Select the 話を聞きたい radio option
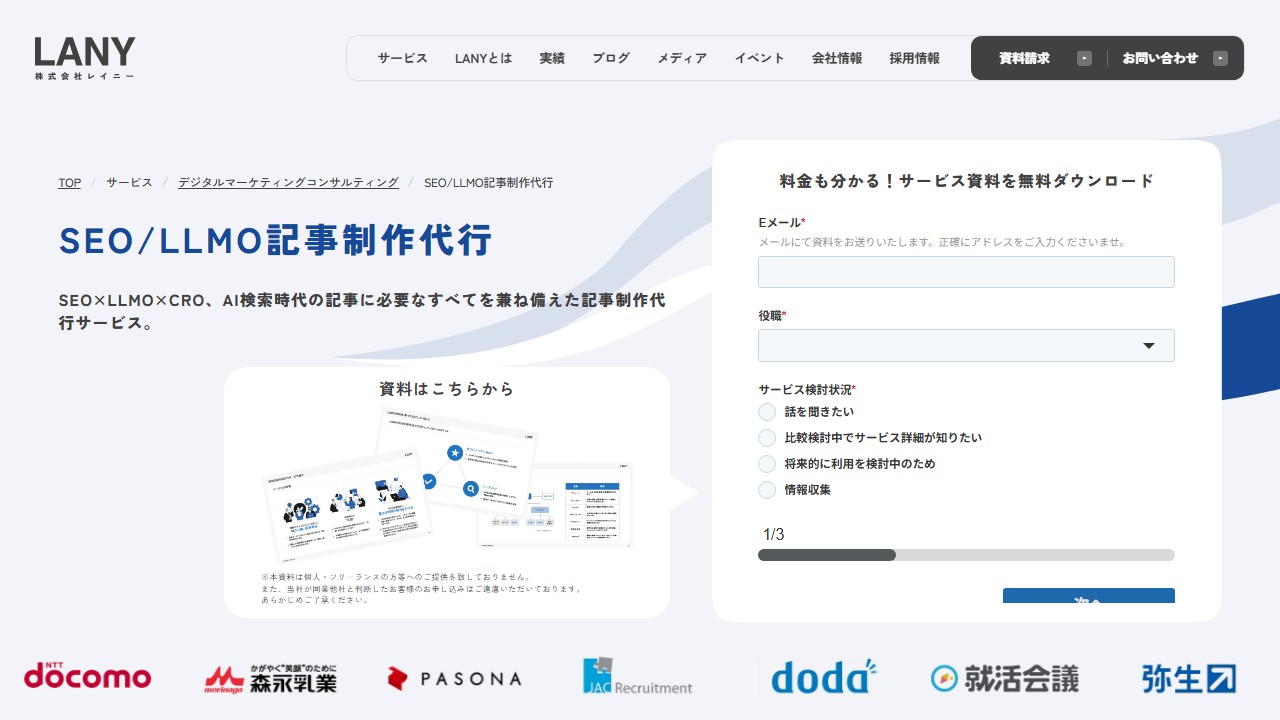The height and width of the screenshot is (720, 1280). point(767,412)
